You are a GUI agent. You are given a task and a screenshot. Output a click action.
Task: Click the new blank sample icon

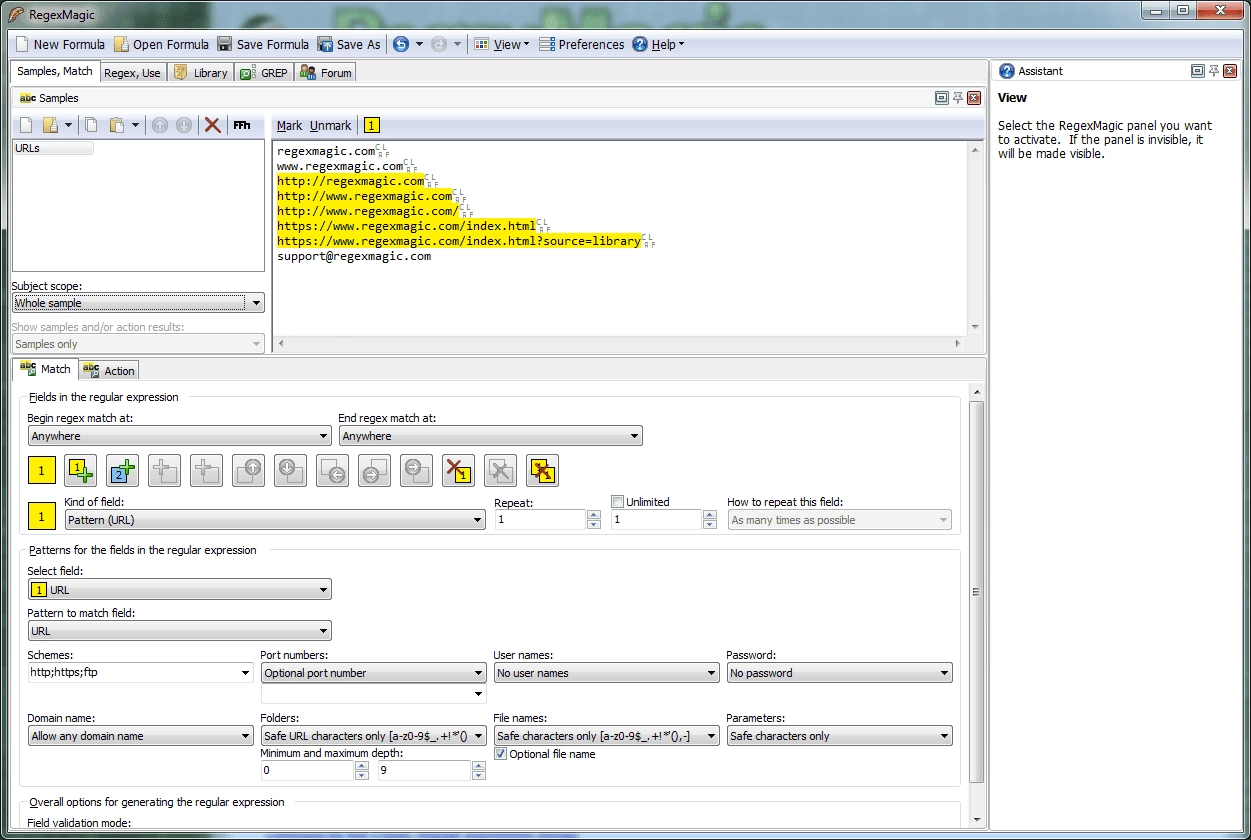point(26,125)
